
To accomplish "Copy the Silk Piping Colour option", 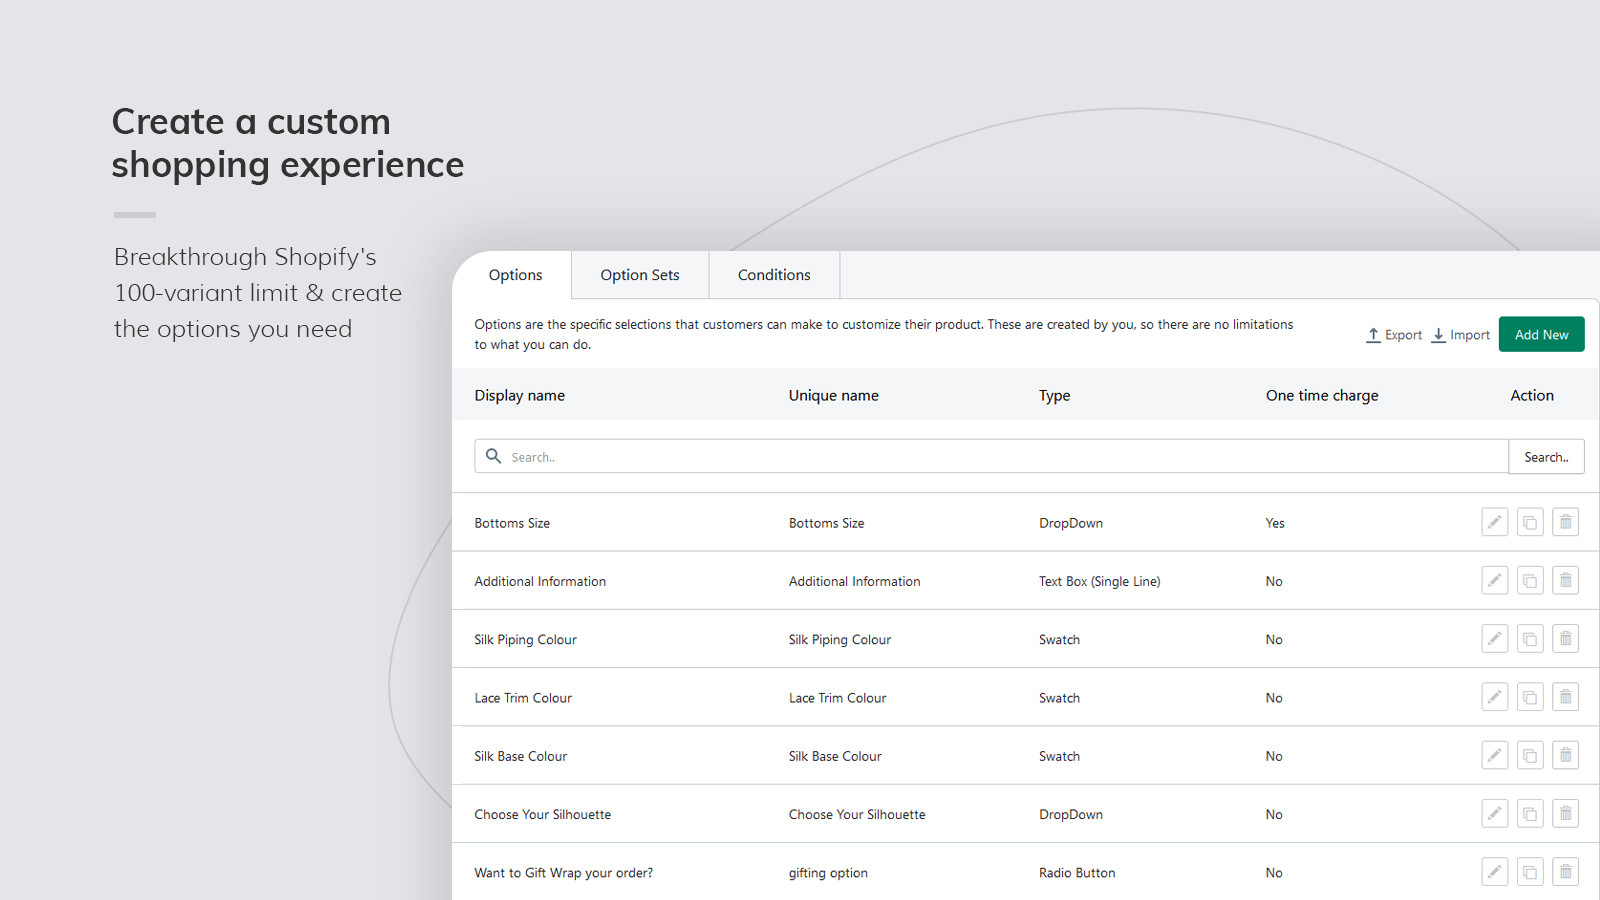I will coord(1530,638).
